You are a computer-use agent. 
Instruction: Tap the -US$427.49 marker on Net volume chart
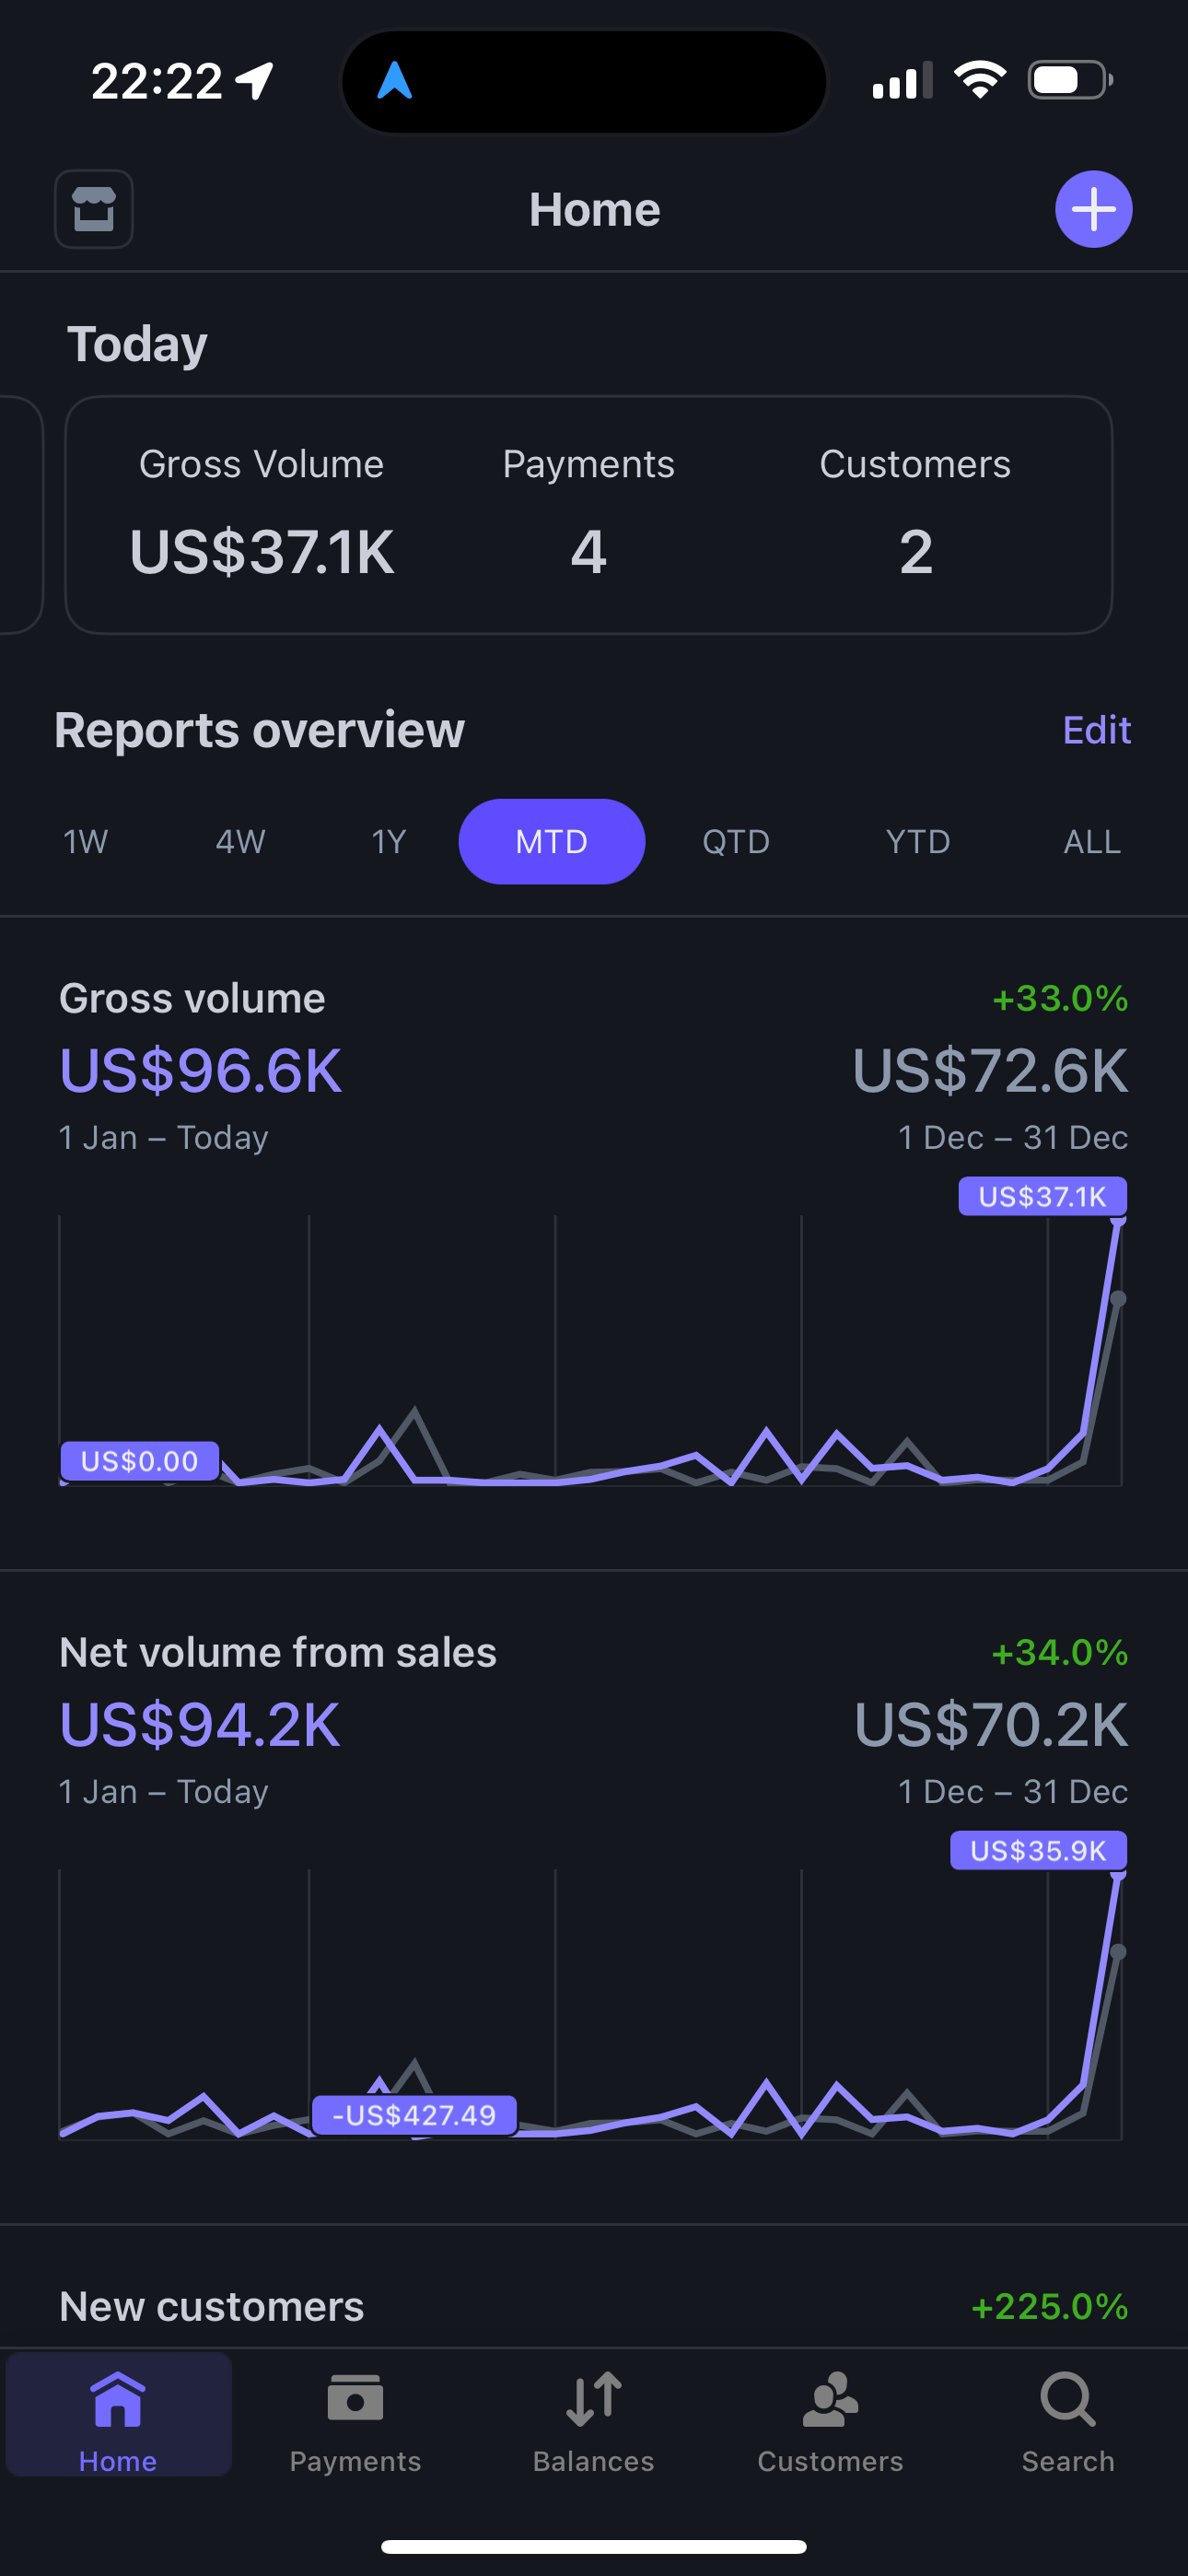[414, 2115]
